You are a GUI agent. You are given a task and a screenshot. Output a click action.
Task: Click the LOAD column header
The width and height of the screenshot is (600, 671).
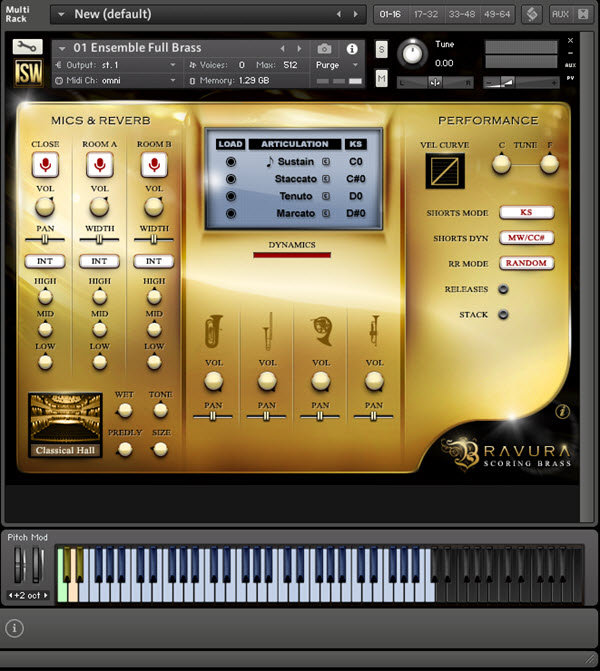[230, 144]
